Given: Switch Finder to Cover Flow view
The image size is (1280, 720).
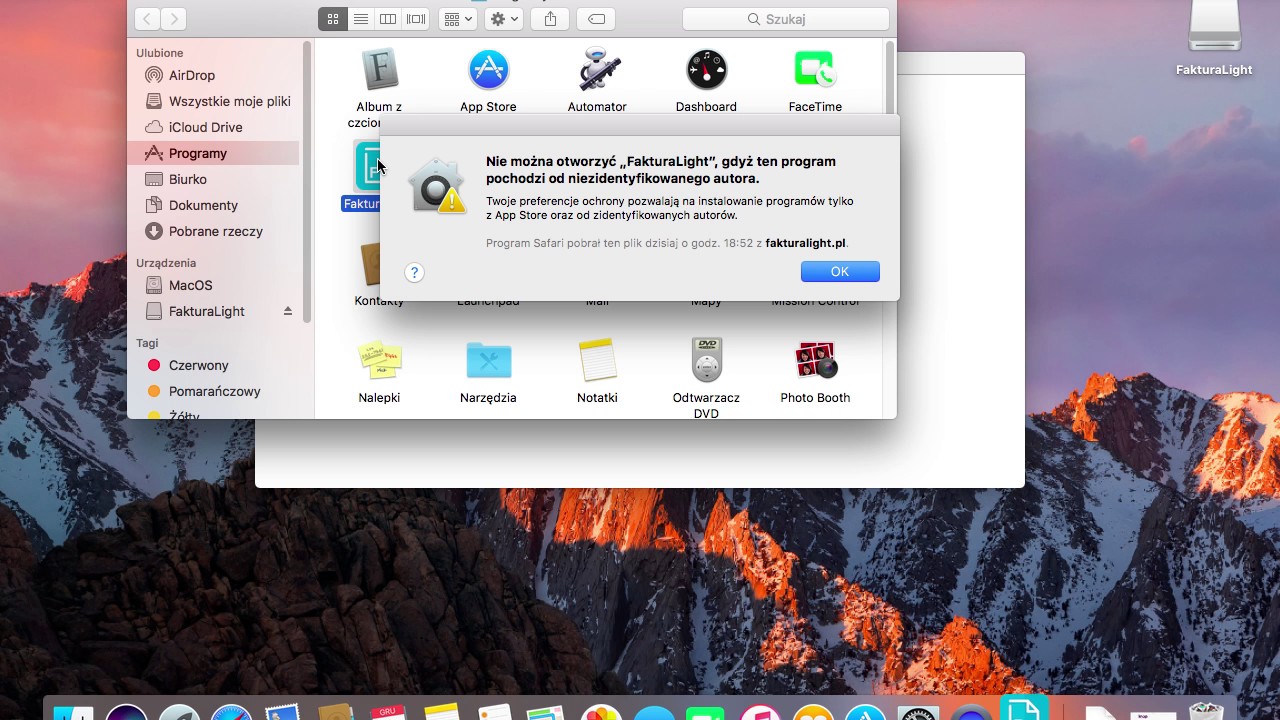Looking at the screenshot, I should coord(416,19).
